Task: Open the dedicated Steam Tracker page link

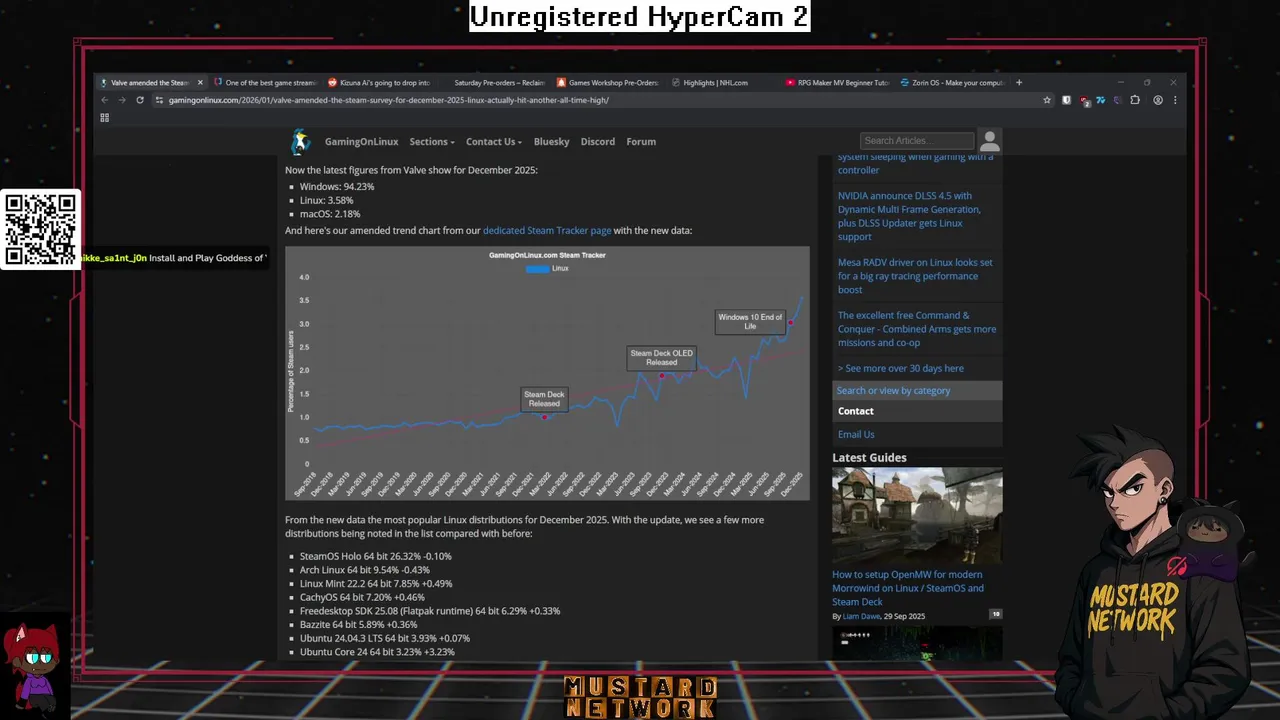Action: pos(547,231)
